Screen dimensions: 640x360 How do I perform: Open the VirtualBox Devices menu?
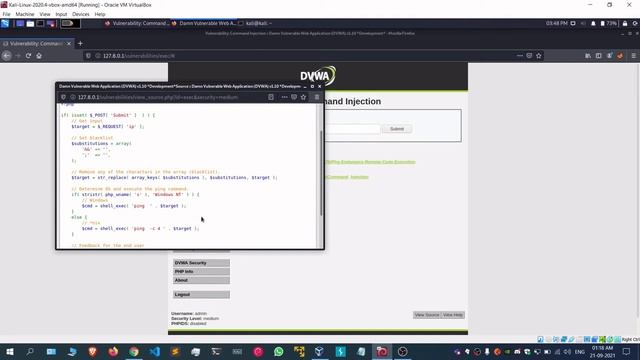(x=81, y=14)
